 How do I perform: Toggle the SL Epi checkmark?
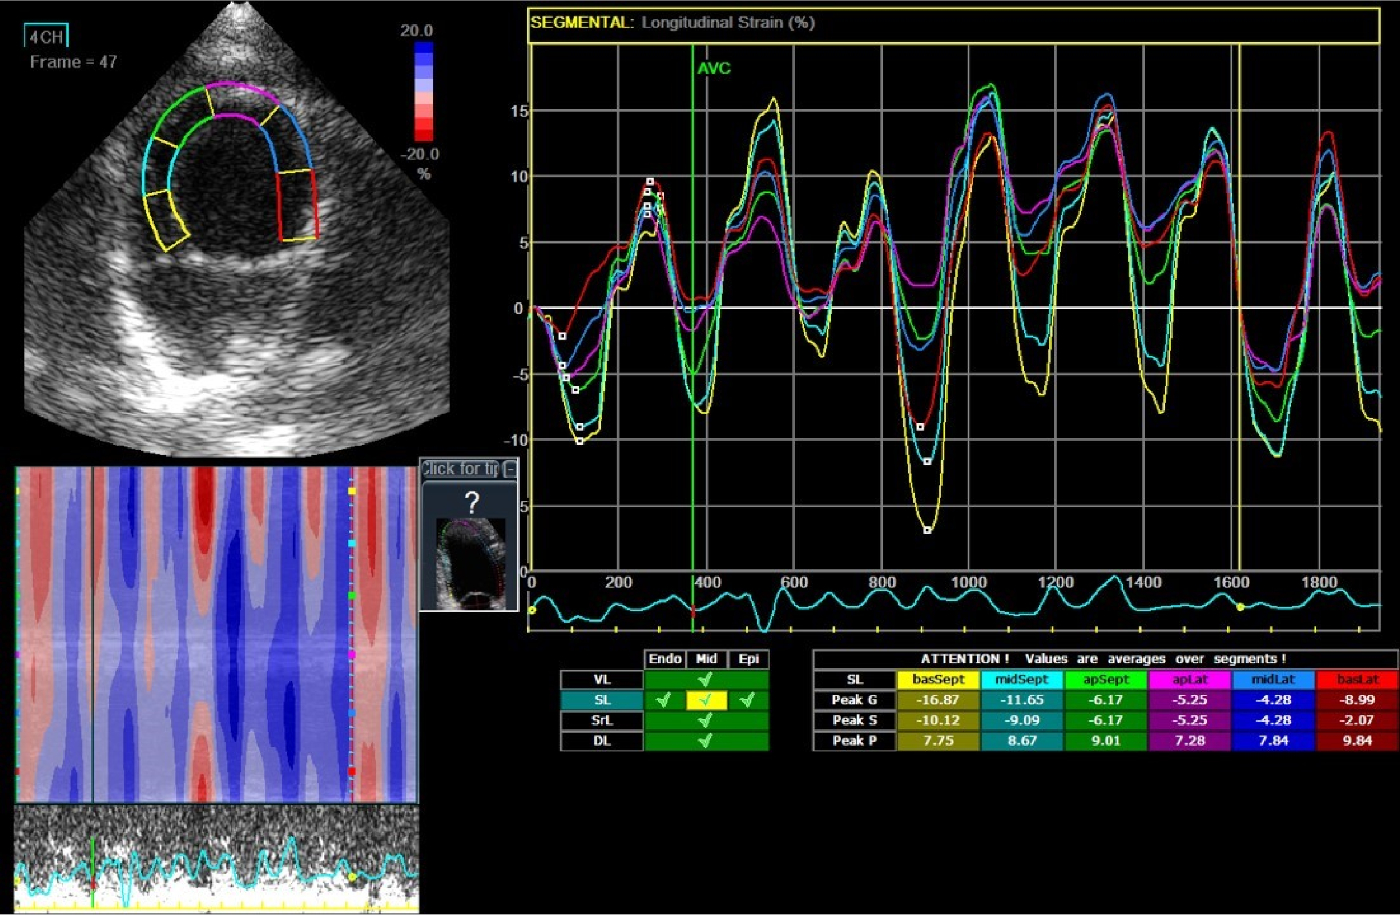coord(748,700)
